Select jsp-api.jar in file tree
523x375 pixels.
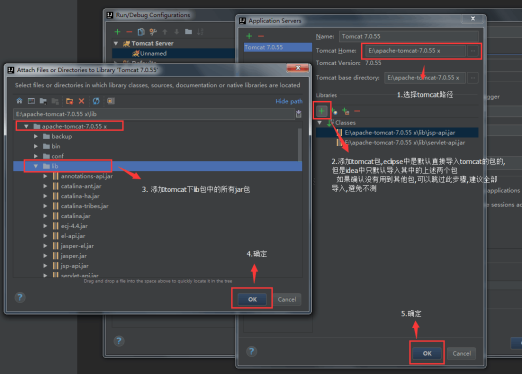coord(74,266)
